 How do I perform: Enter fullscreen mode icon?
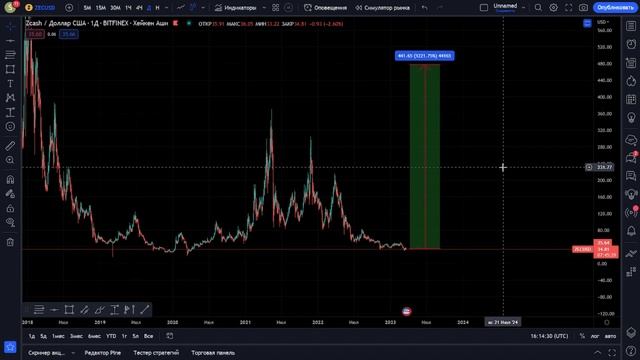pos(569,7)
